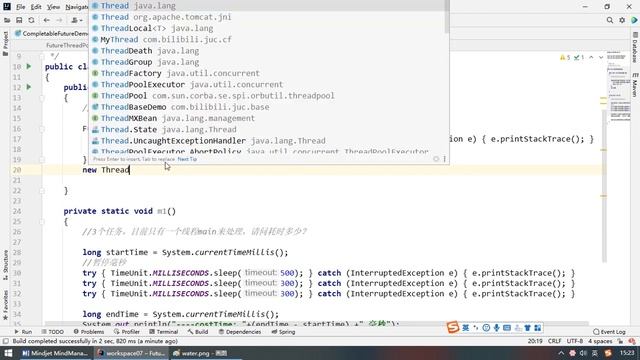Open the View menu
The height and width of the screenshot is (360, 640).
point(53,7)
